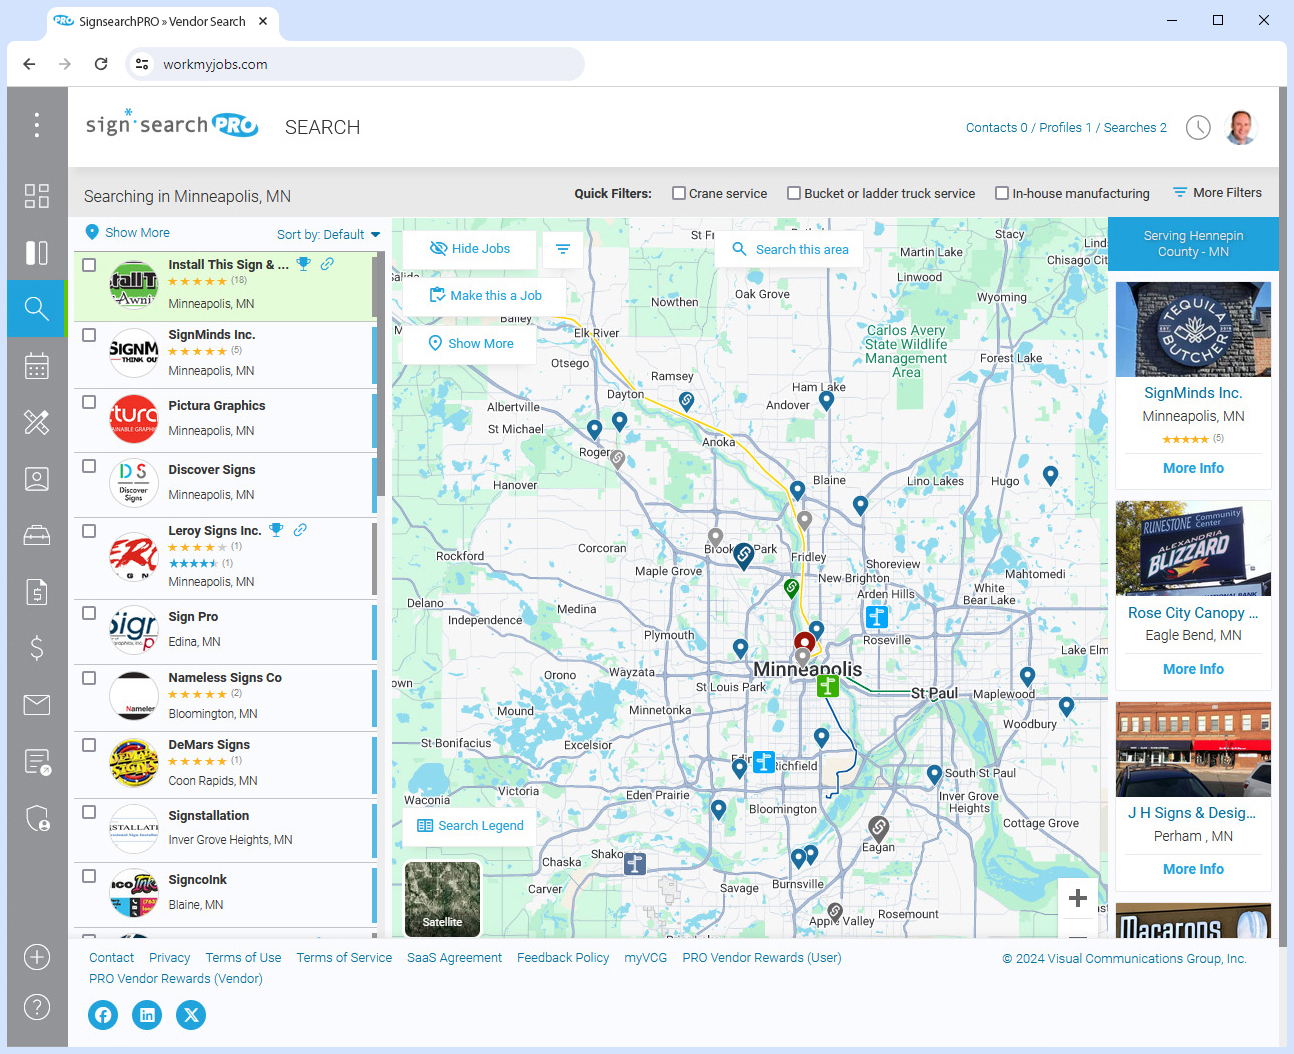Open the mail envelope sidebar icon
Viewport: 1294px width, 1054px height.
coord(37,705)
